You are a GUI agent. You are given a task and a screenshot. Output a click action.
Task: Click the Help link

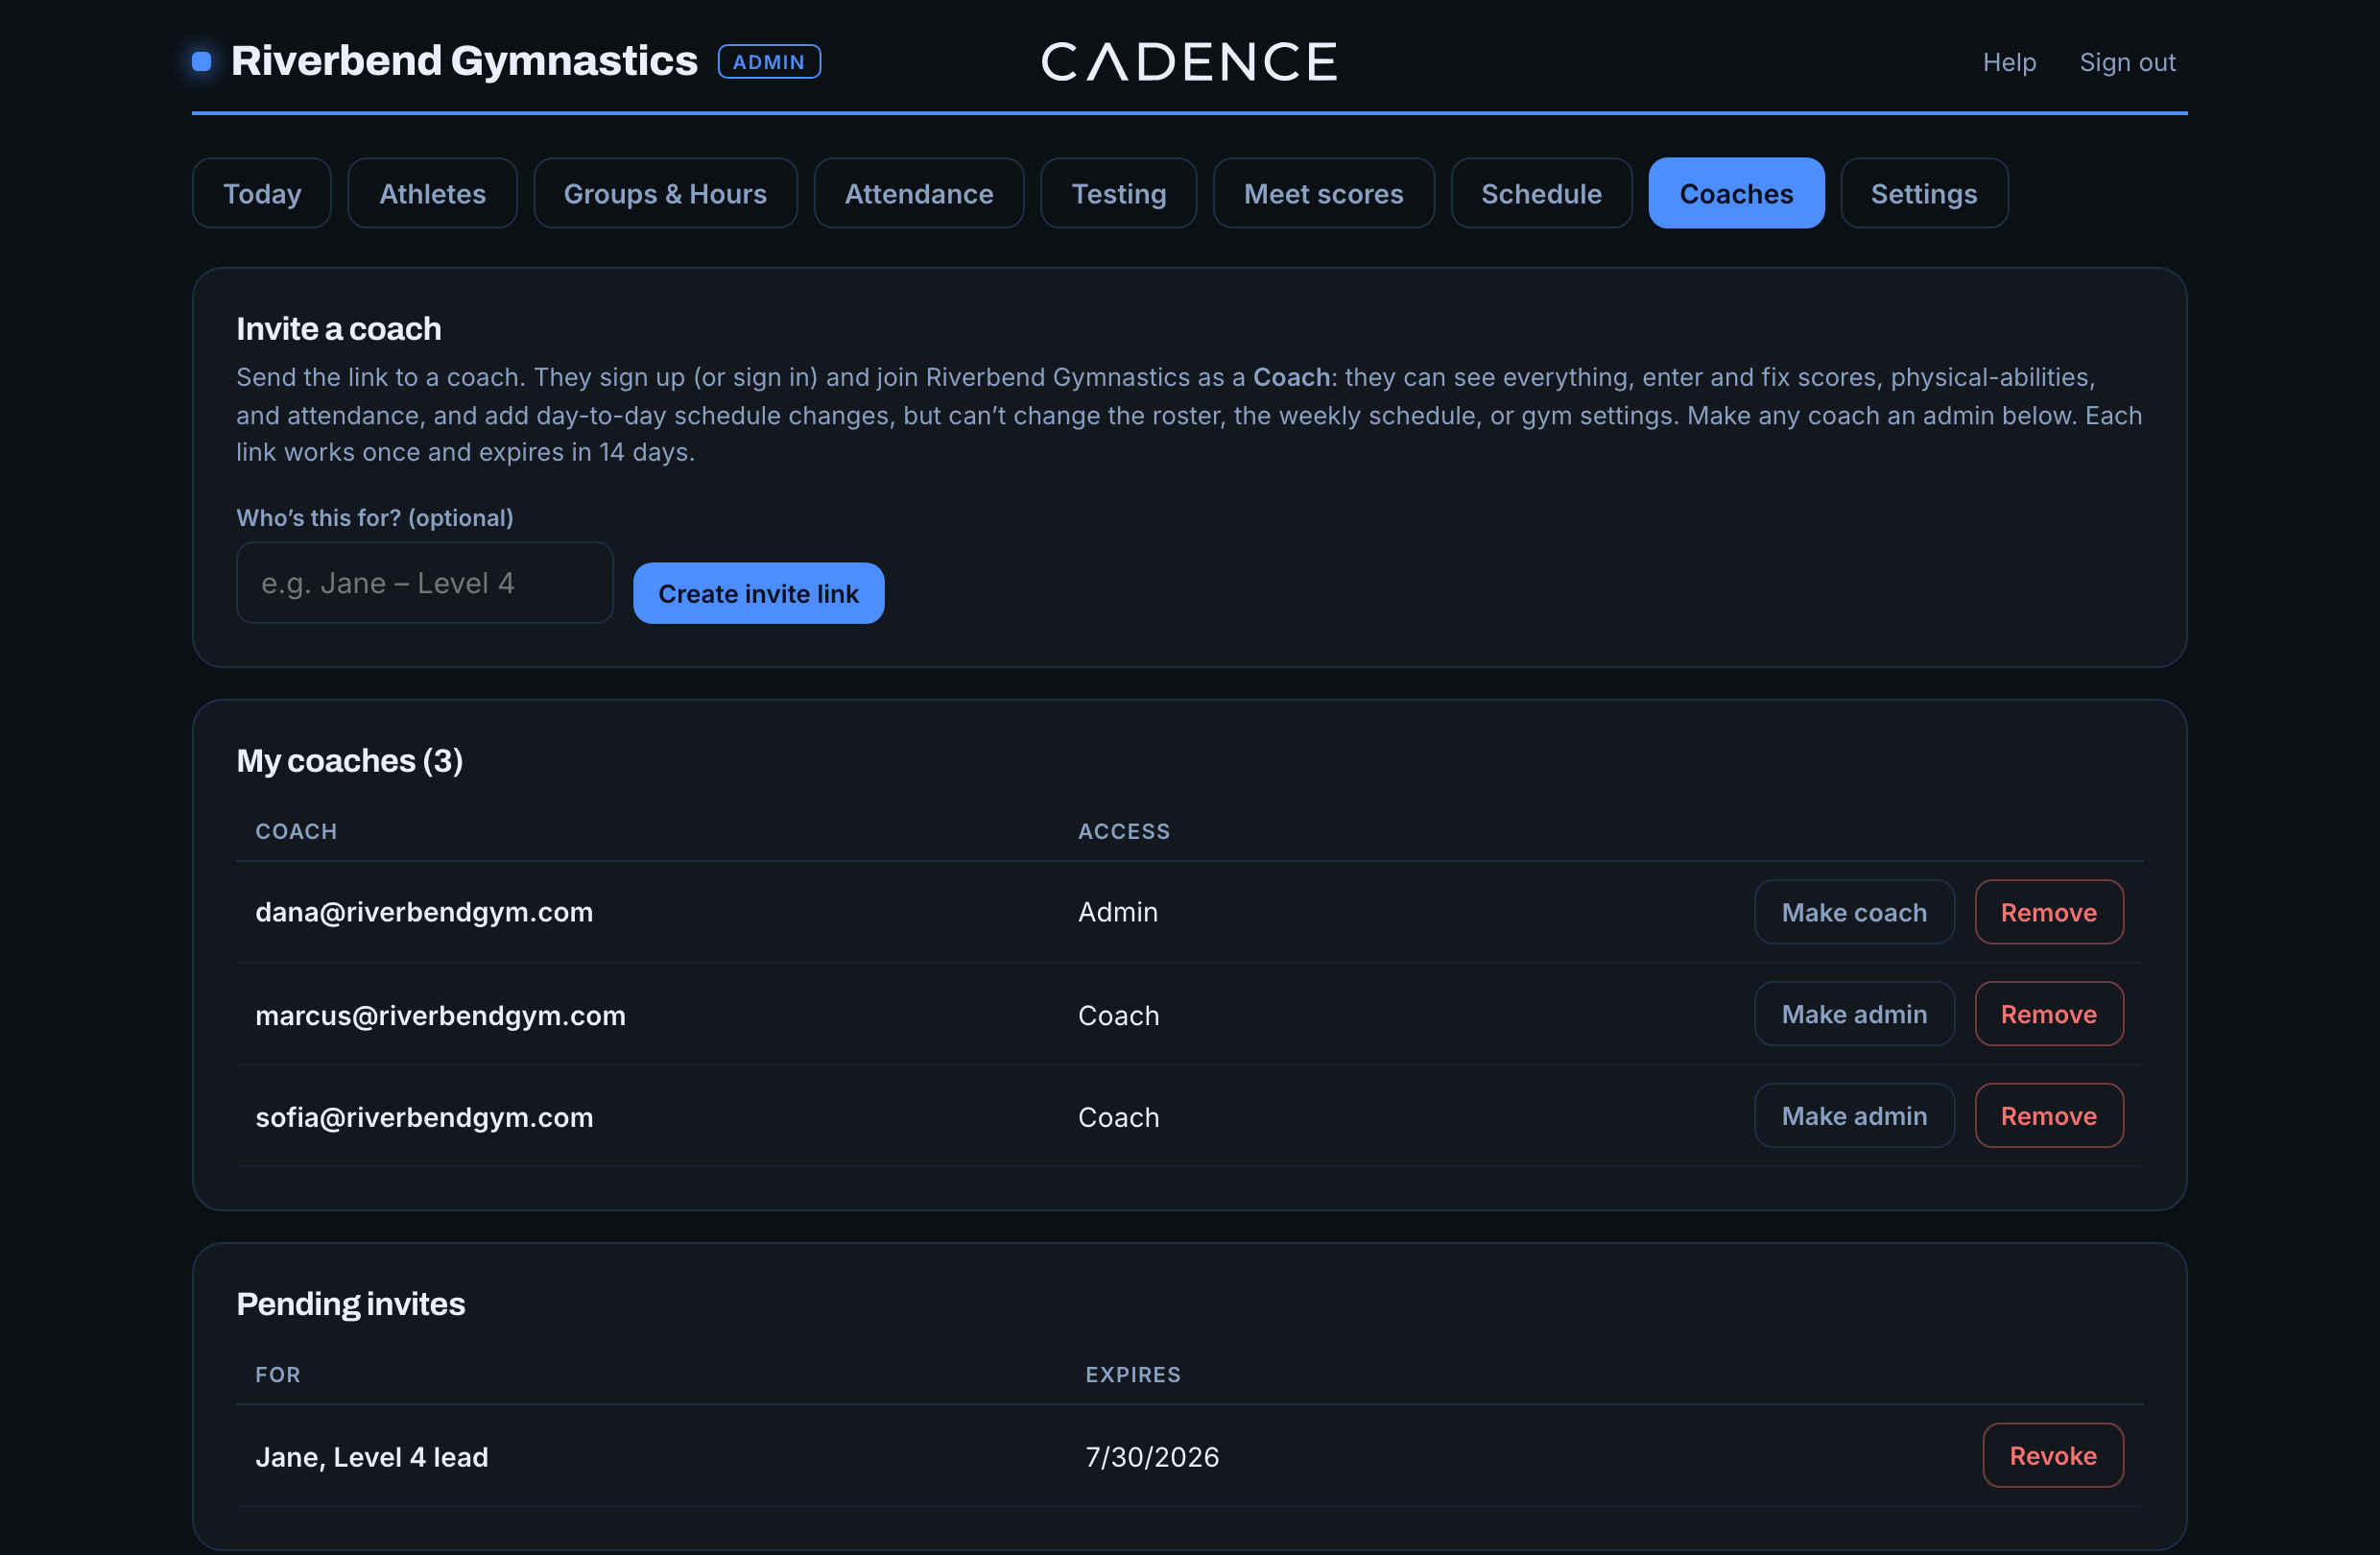(2009, 62)
